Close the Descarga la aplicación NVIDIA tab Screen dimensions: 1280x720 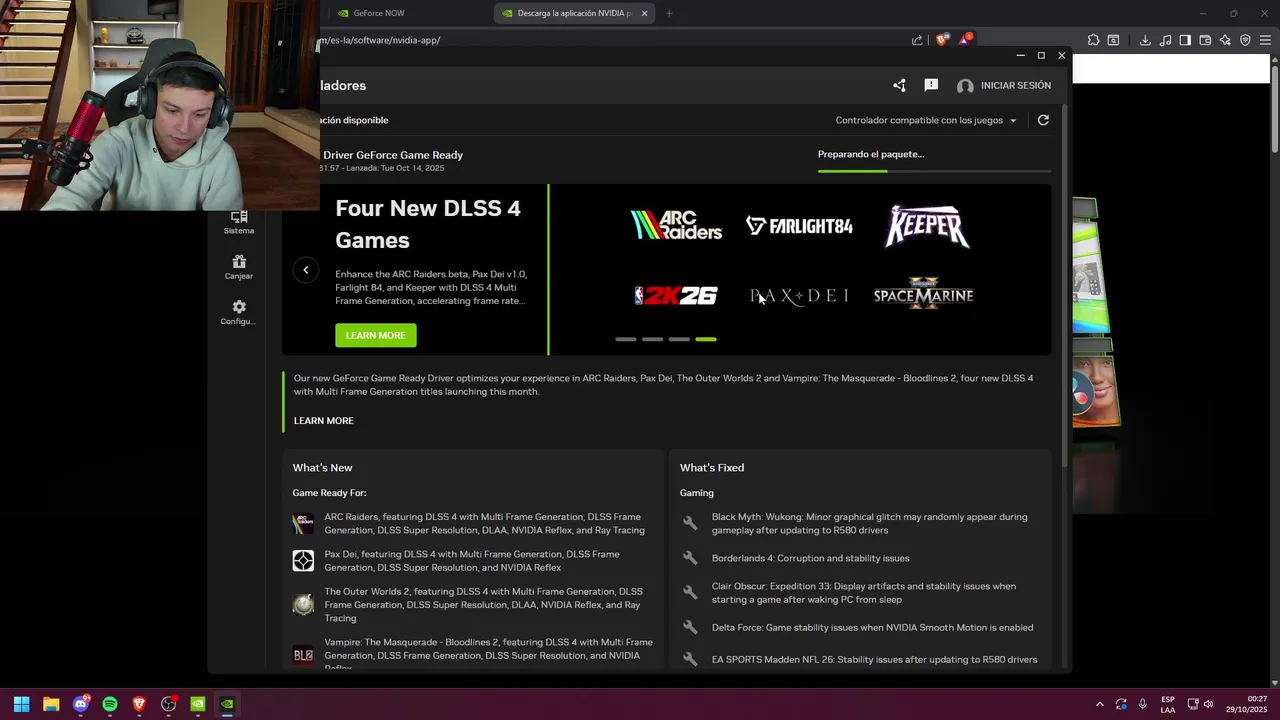click(645, 13)
